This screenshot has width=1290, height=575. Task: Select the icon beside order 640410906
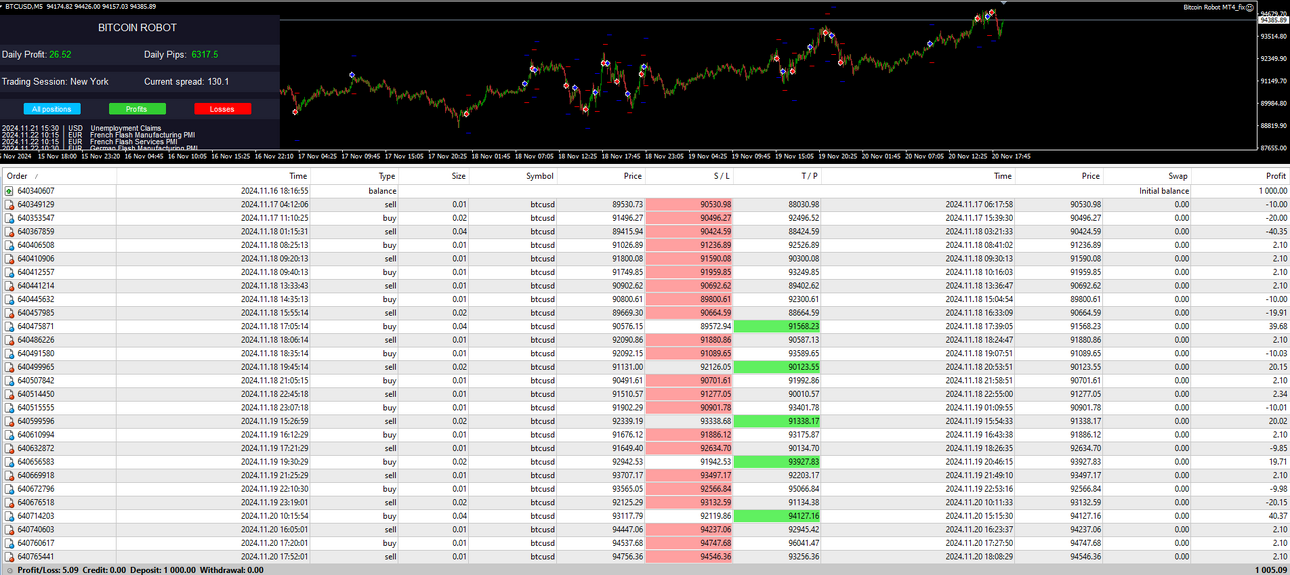click(x=9, y=258)
